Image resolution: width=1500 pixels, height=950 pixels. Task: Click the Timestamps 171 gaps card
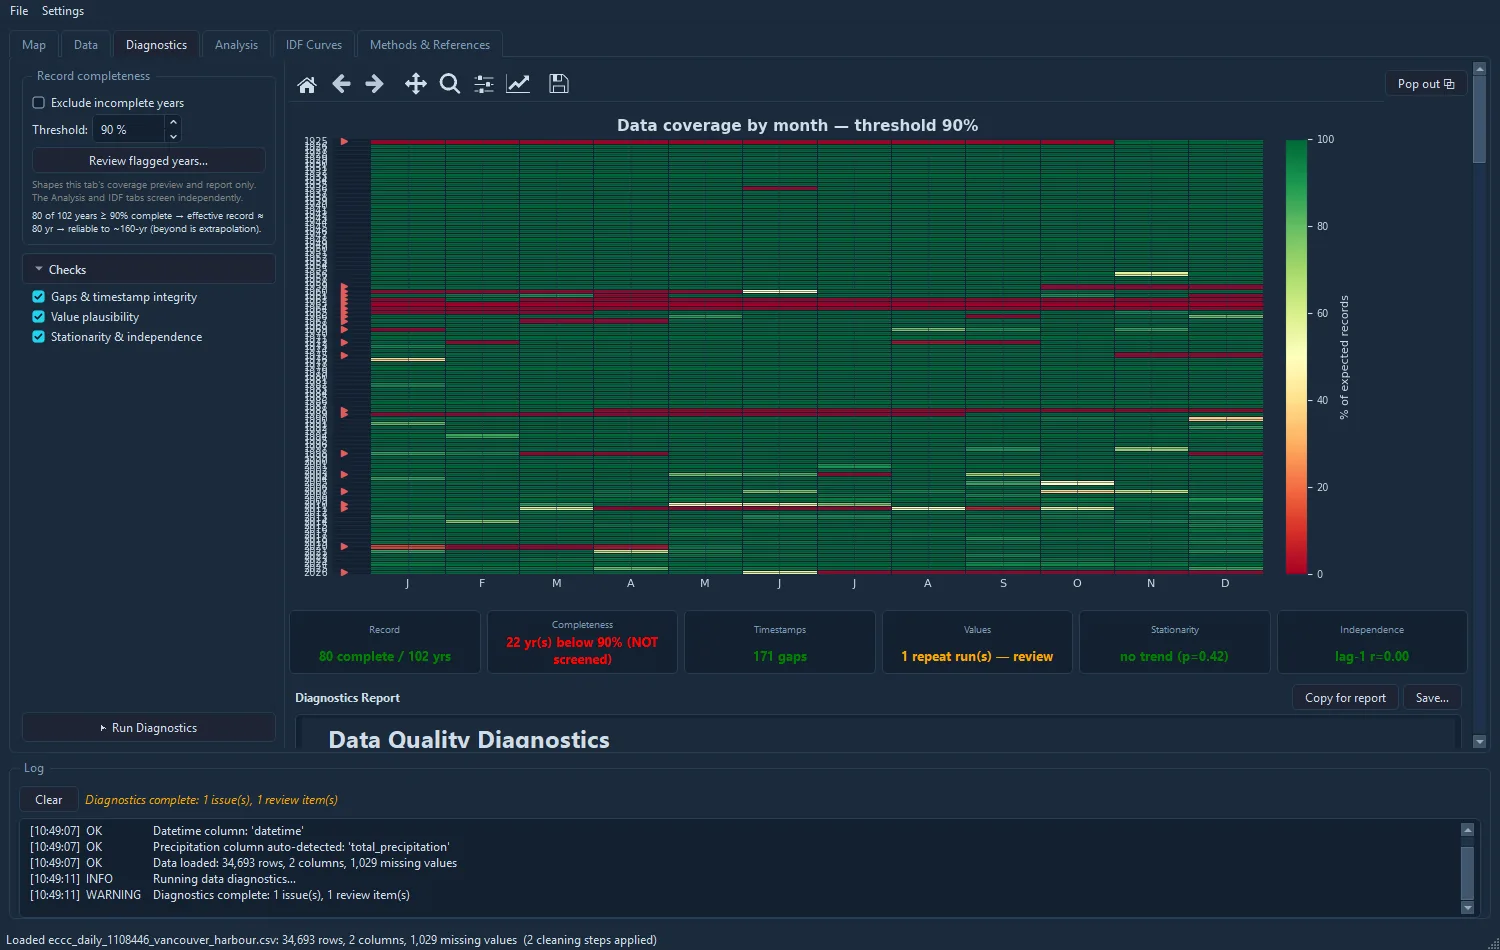tap(780, 642)
